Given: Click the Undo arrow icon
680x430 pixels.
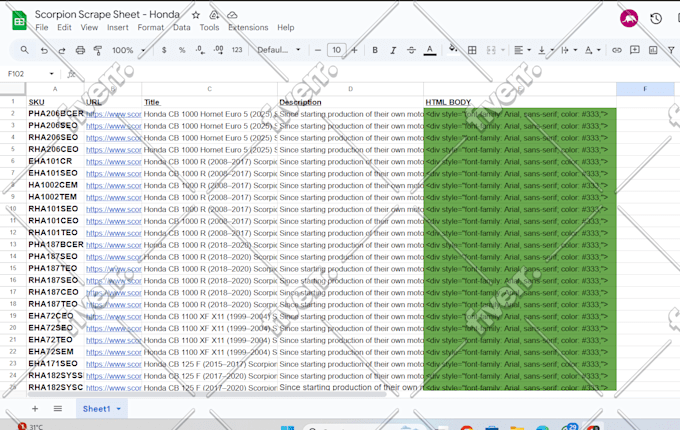Looking at the screenshot, I should click(x=44, y=50).
